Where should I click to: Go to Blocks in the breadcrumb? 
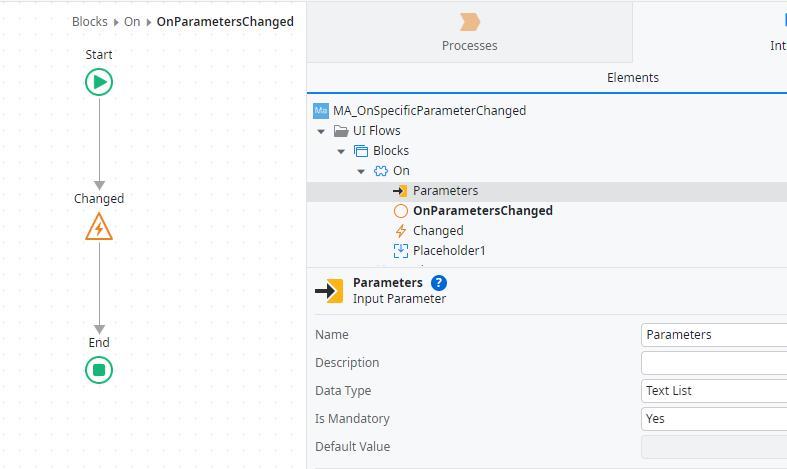click(x=90, y=22)
